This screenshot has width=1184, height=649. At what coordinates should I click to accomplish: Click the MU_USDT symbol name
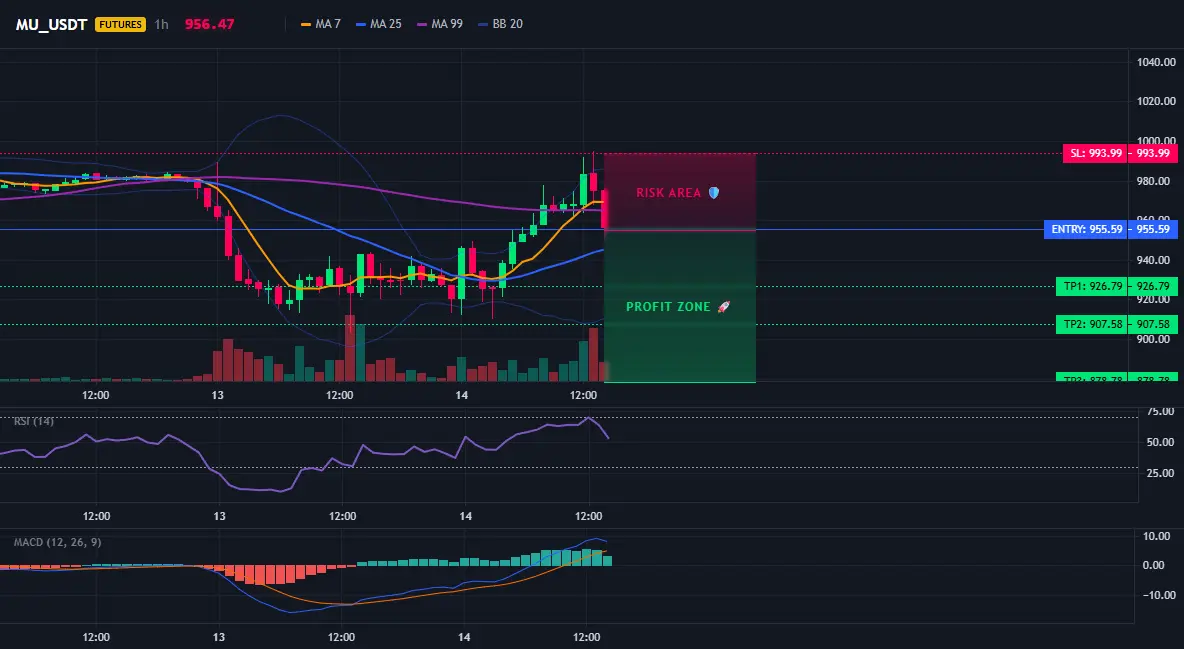(51, 24)
